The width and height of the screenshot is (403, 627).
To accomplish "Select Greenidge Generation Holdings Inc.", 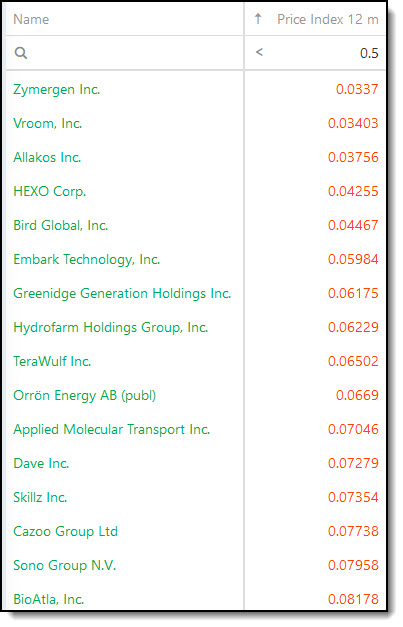I will coord(122,294).
